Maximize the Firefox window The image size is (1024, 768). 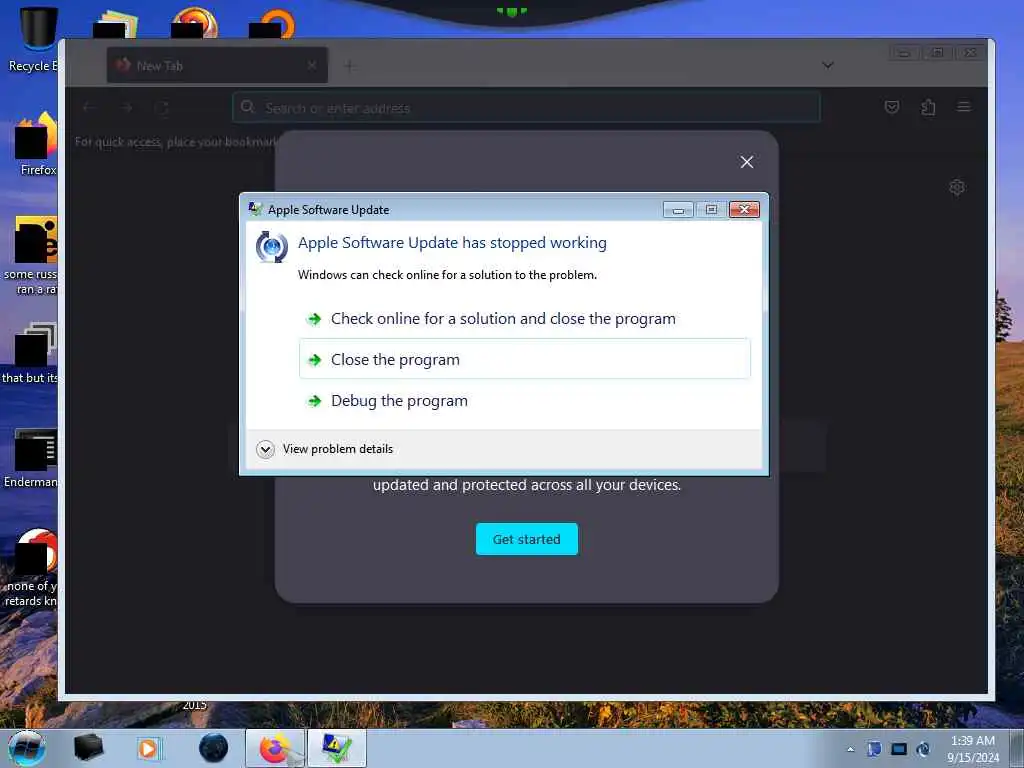[x=937, y=53]
